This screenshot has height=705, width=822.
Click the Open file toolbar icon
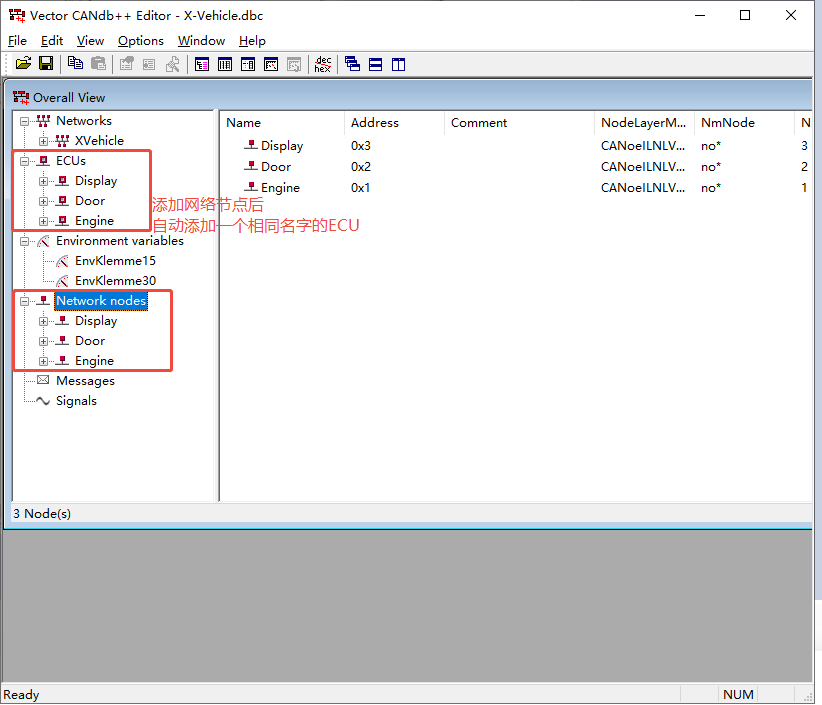(23, 64)
